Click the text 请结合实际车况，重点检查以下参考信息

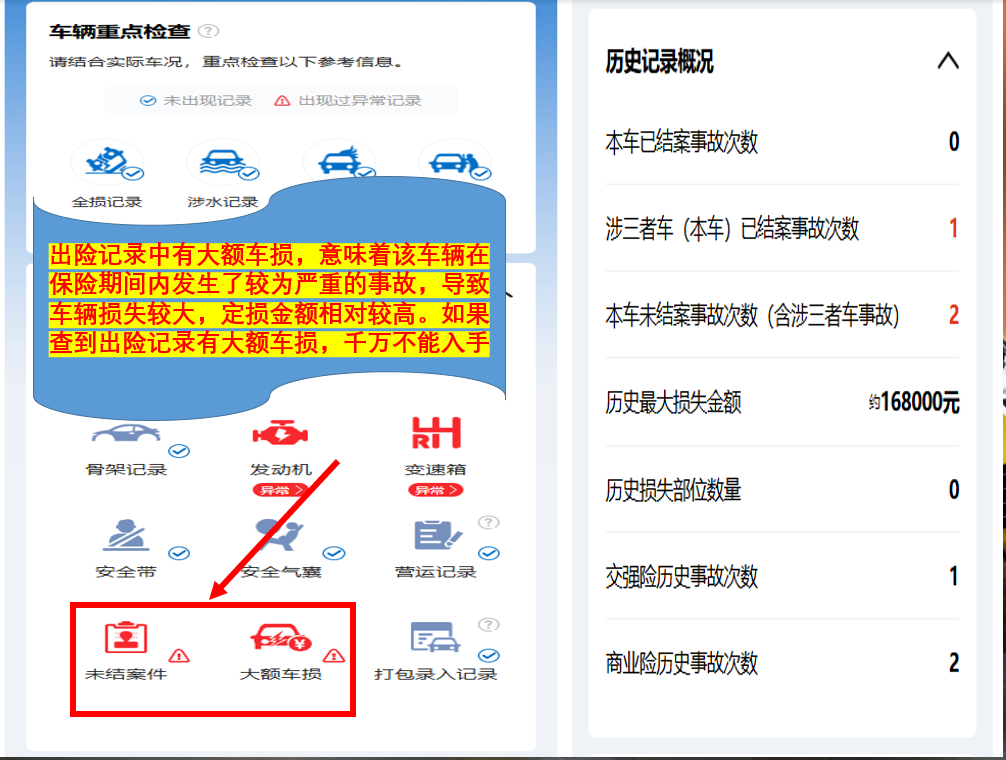pyautogui.click(x=226, y=62)
